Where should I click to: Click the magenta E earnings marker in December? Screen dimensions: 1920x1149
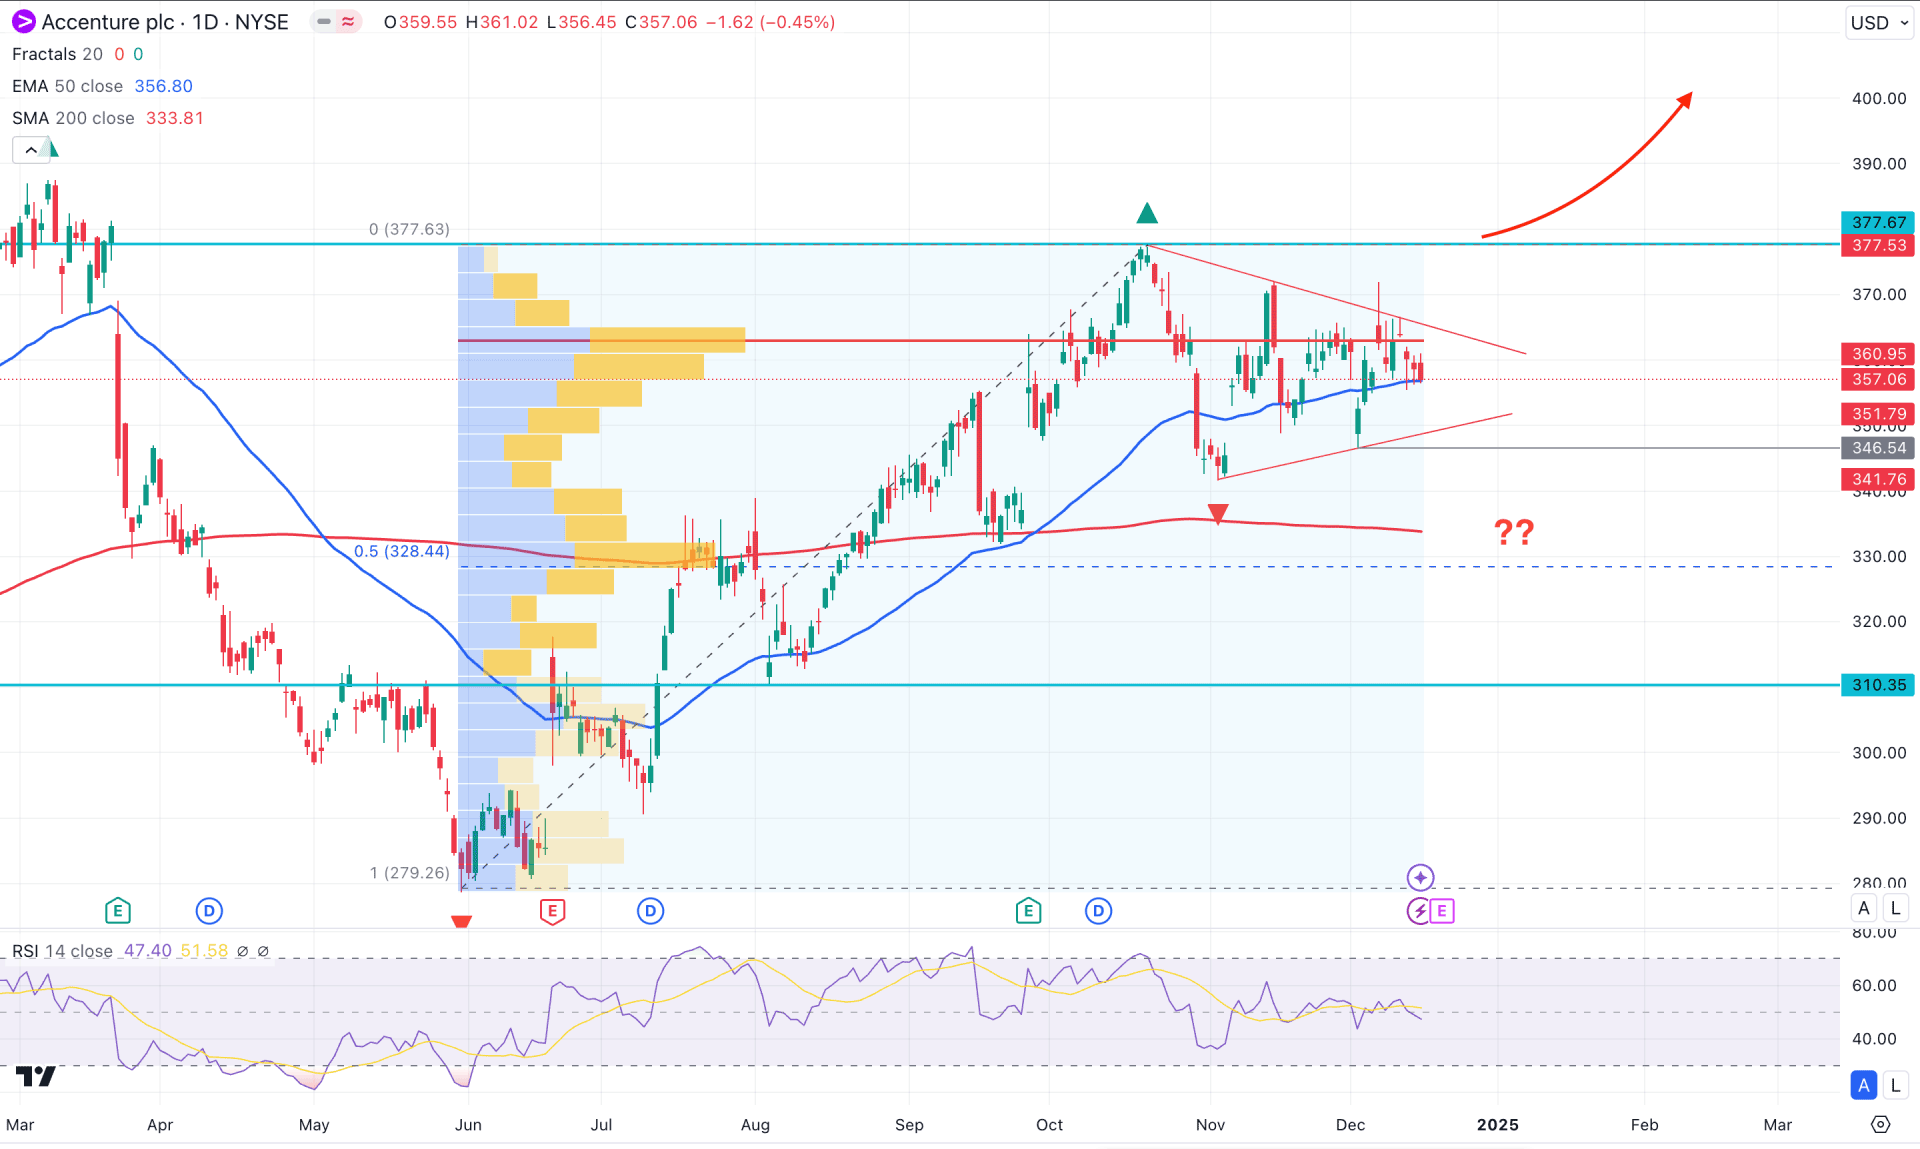(x=1442, y=911)
